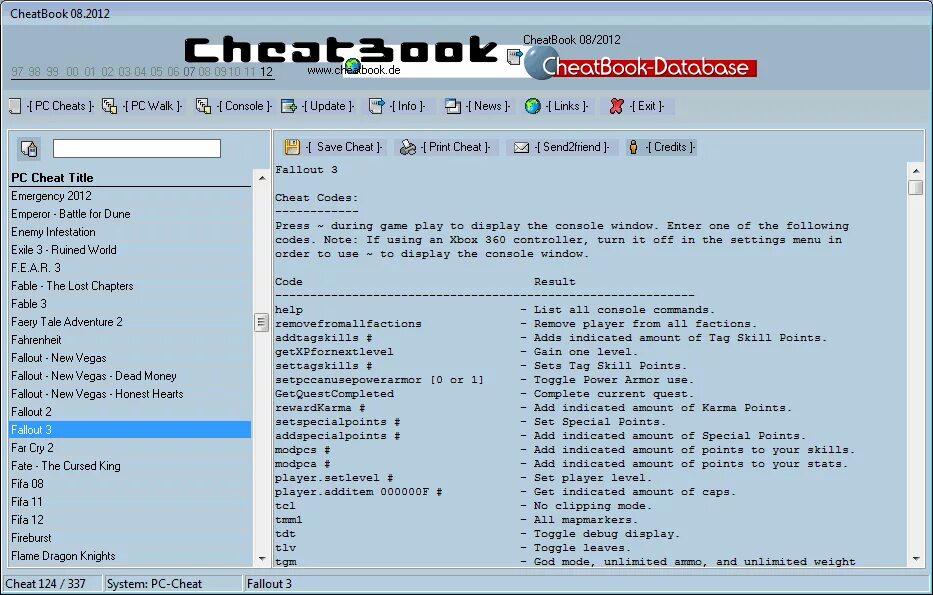Click the Info document icon
The height and width of the screenshot is (595, 933).
point(377,106)
